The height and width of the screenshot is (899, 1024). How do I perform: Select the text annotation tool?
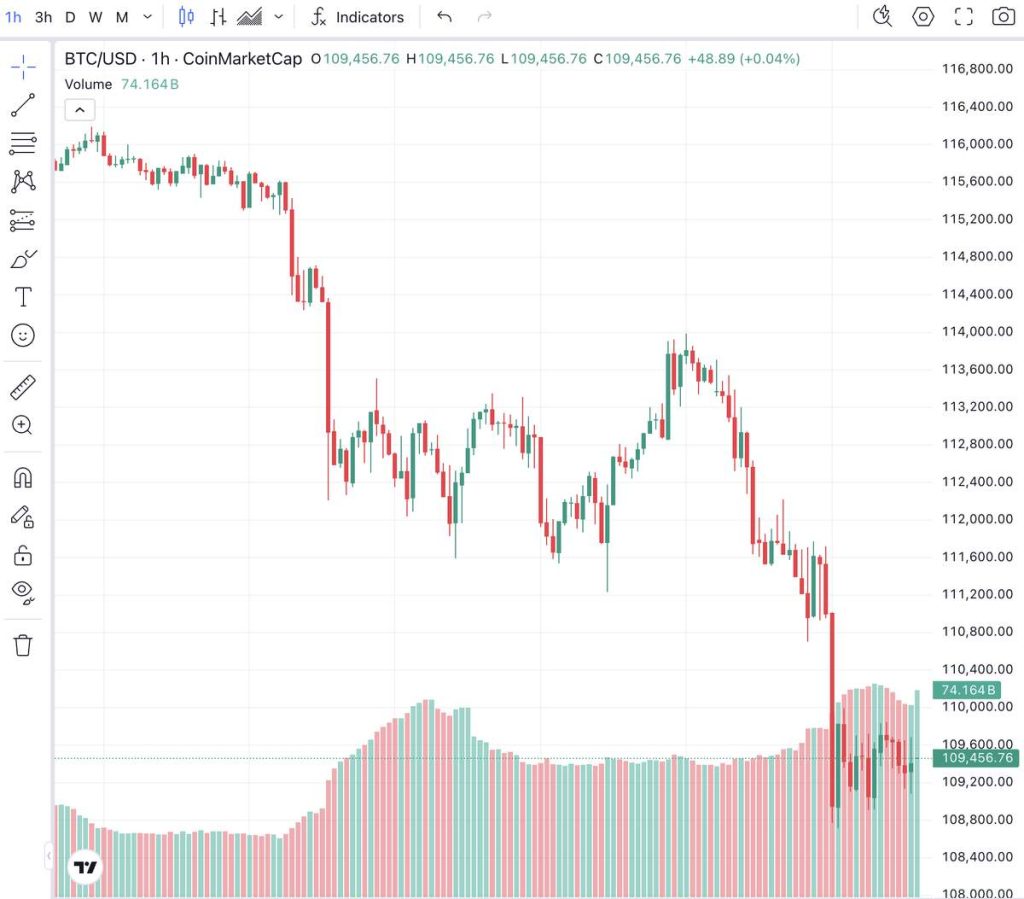(x=22, y=296)
